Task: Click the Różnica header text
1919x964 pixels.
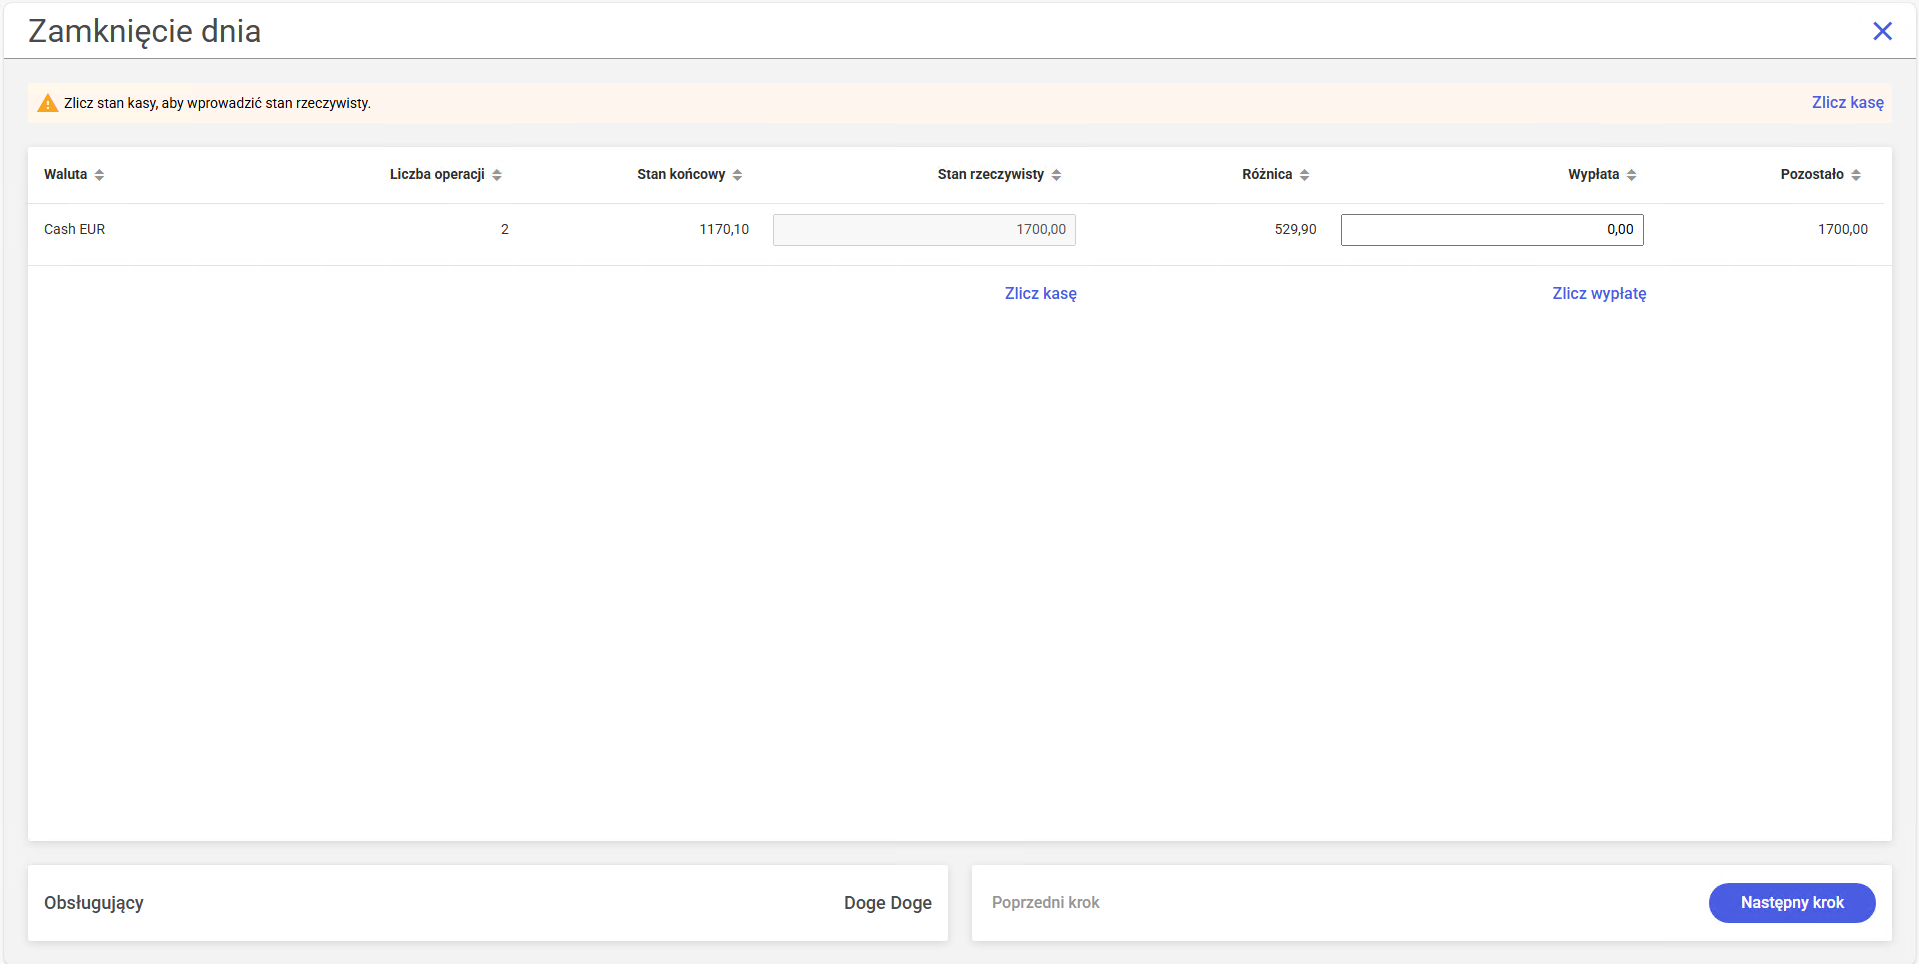Action: (x=1267, y=174)
